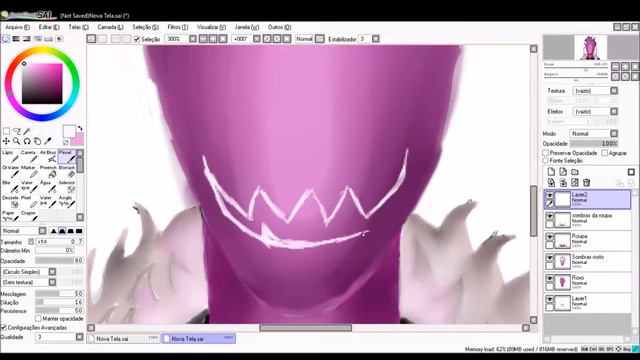Toggle the Seleção checkbox in toolbar

137,39
